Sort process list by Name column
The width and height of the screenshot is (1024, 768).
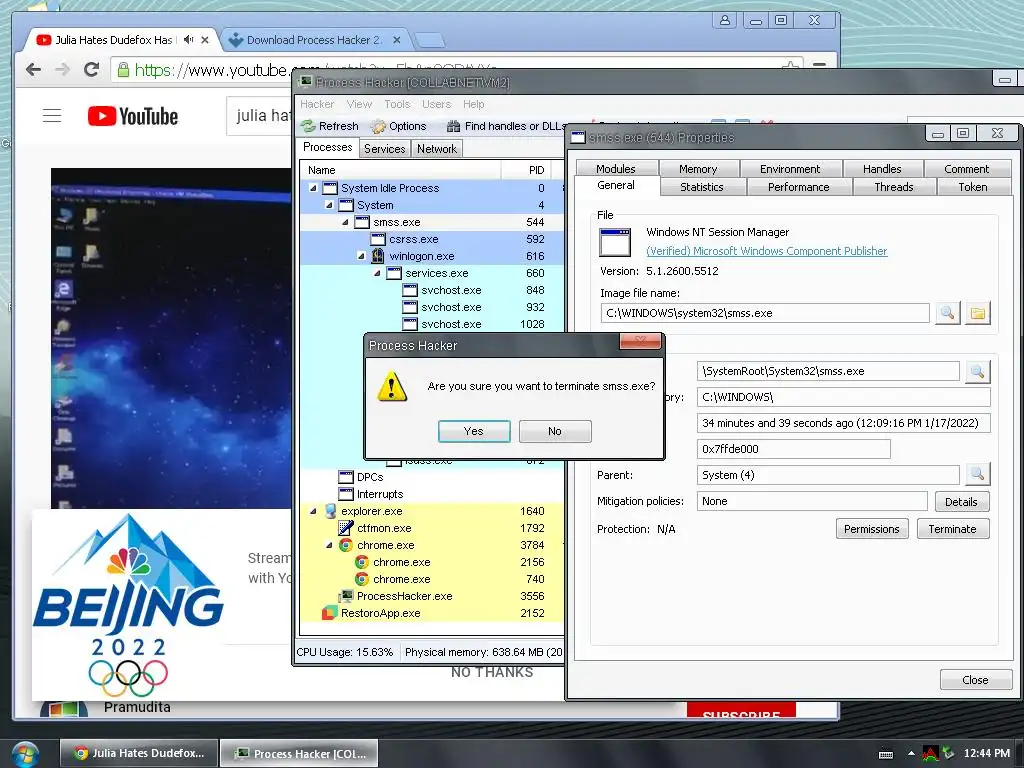coord(400,170)
